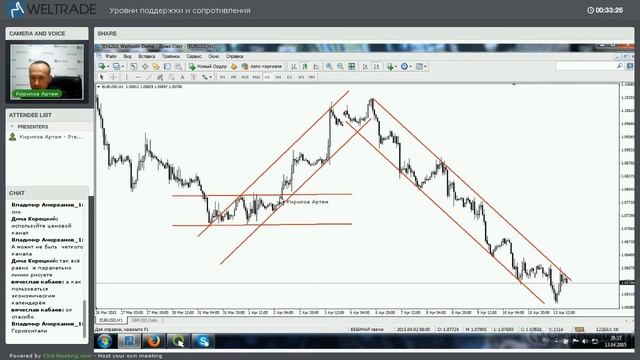This screenshot has width=640, height=360.
Task: Click the New Chart toolbar icon
Action: coord(101,66)
